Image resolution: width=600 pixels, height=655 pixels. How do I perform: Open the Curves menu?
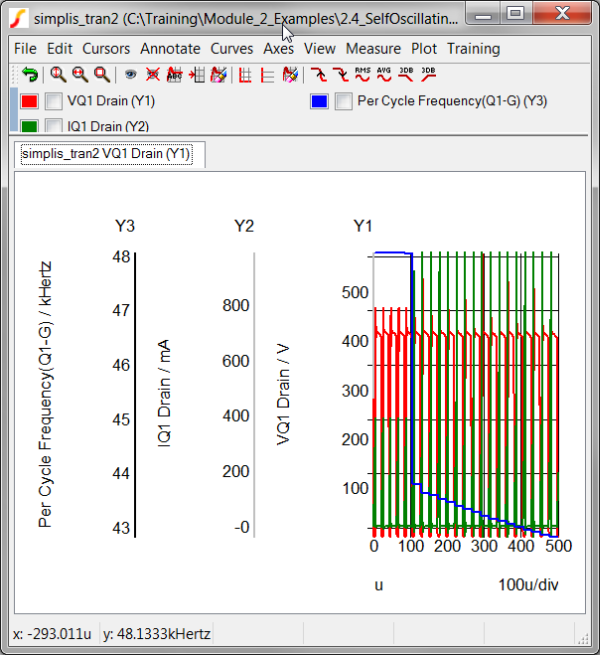(x=231, y=49)
